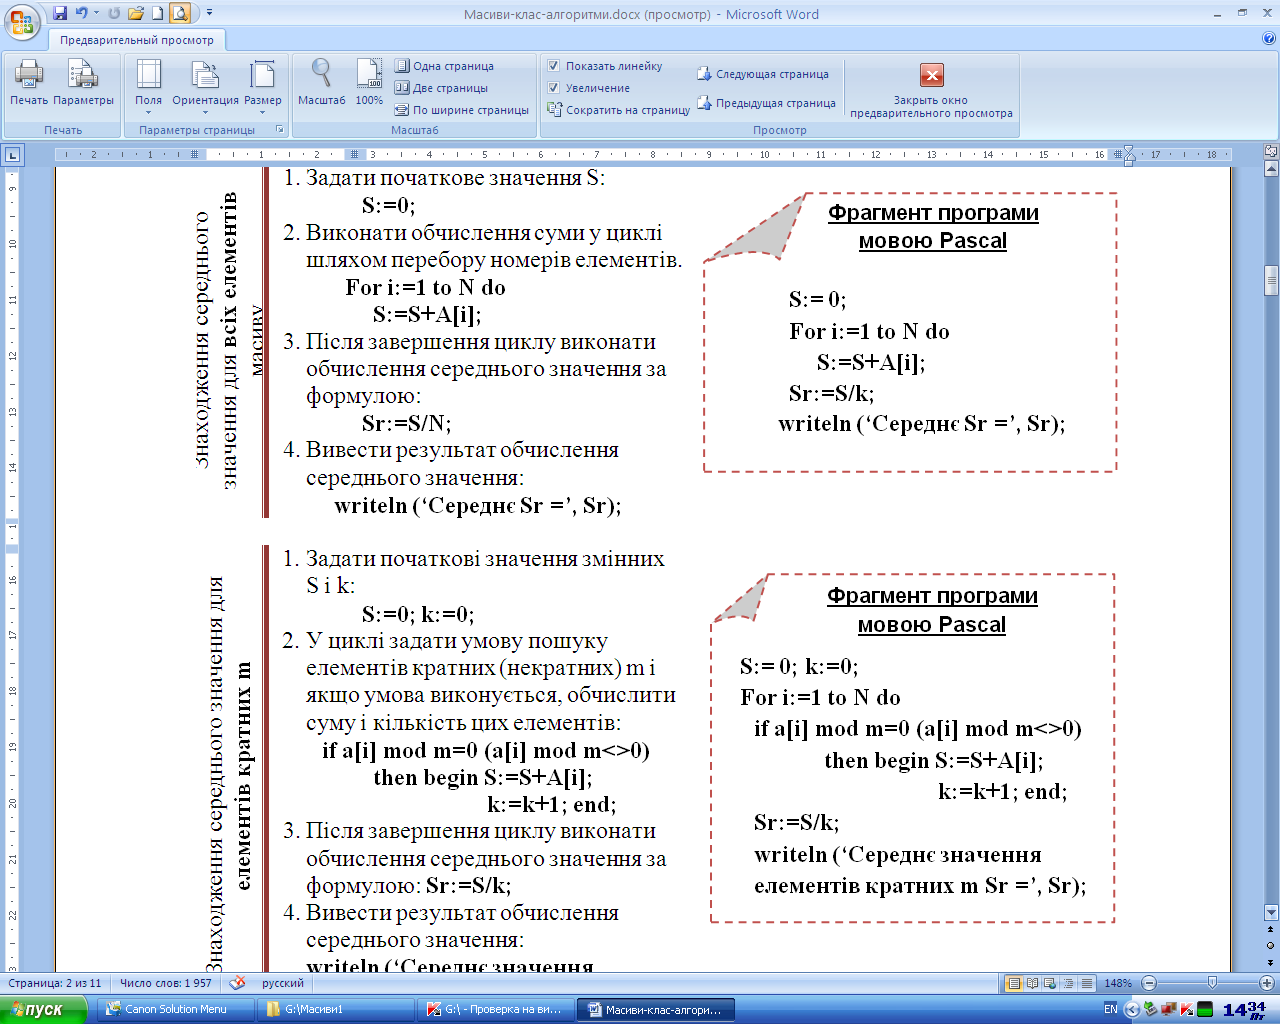
Task: Click the first Фрагмент програми мовою Pascal callout
Action: [910, 332]
